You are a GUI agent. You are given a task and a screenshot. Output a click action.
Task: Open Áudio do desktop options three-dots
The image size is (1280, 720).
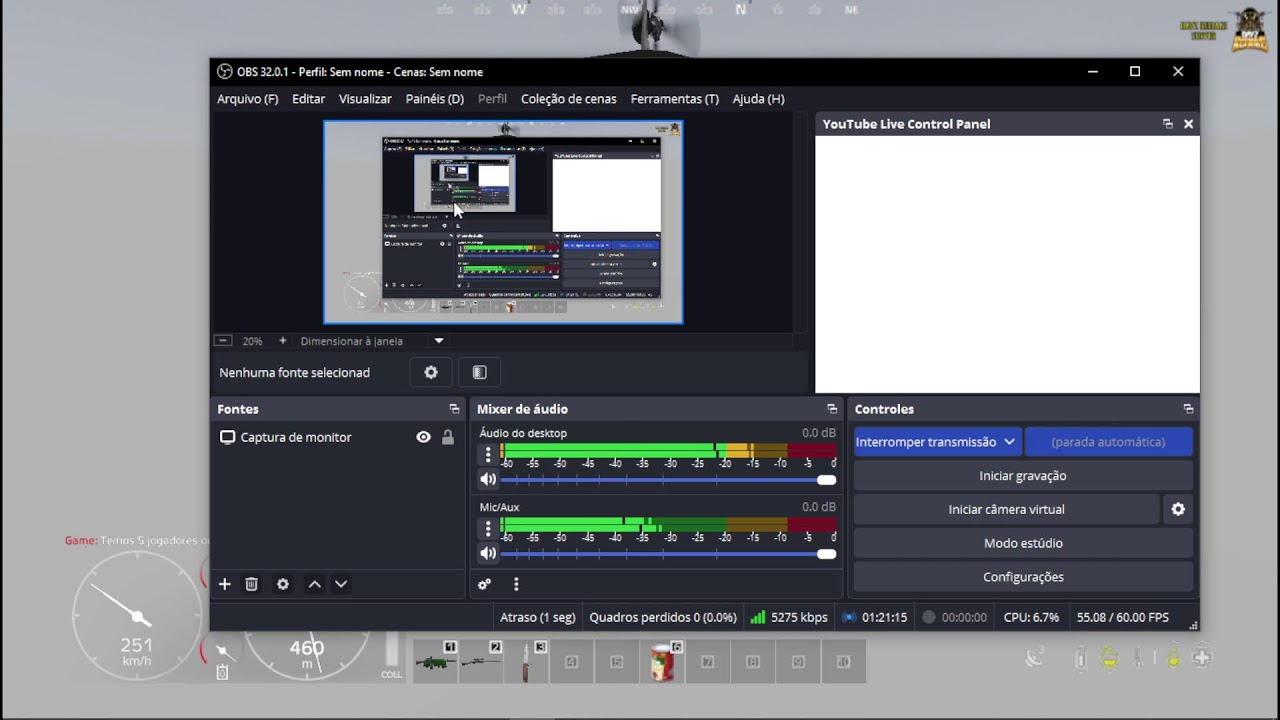[x=488, y=454]
